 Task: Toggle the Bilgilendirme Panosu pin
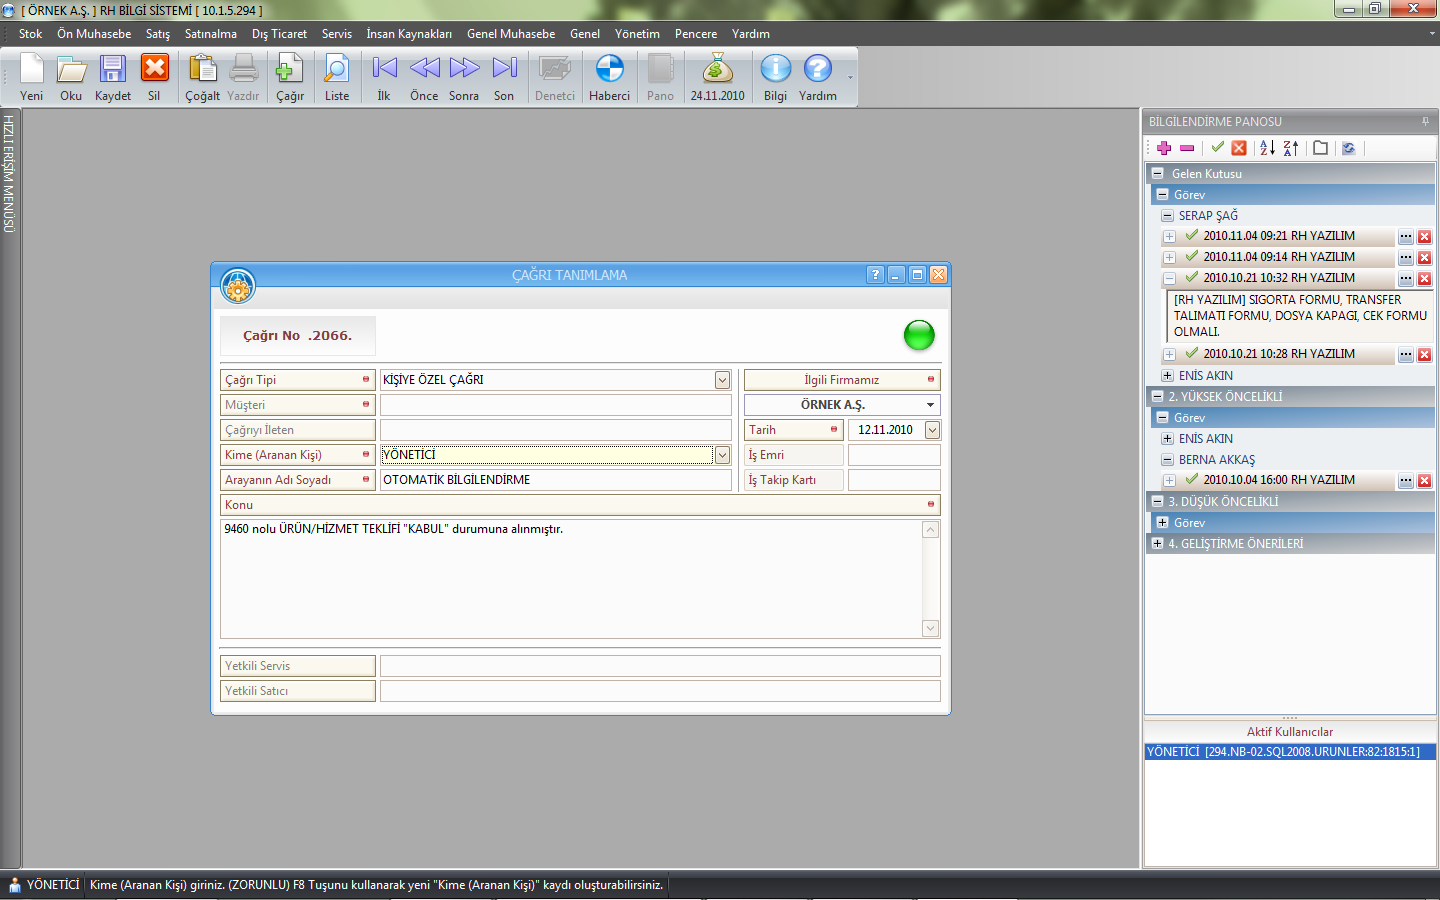pos(1425,122)
